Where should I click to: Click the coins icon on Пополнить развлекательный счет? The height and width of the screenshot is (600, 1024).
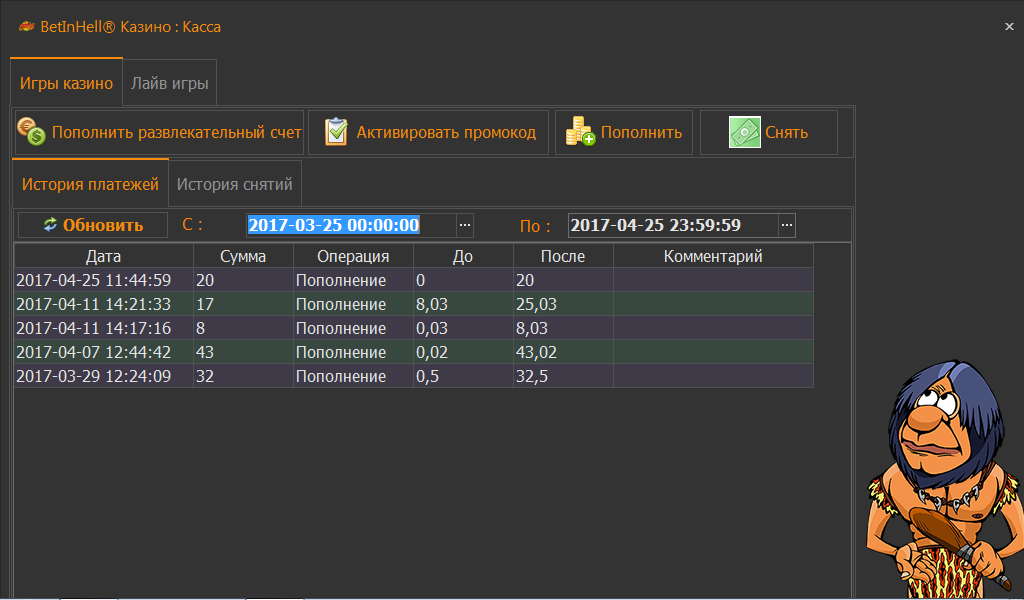pyautogui.click(x=33, y=132)
